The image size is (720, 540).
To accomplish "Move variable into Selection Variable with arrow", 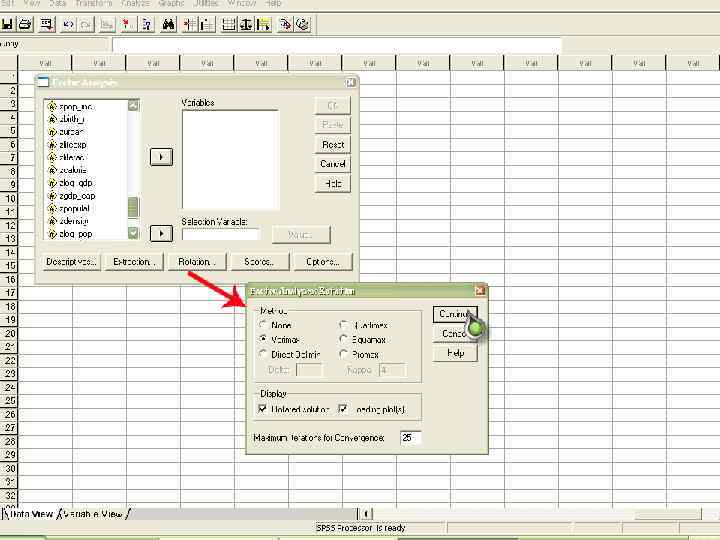I will click(x=161, y=233).
